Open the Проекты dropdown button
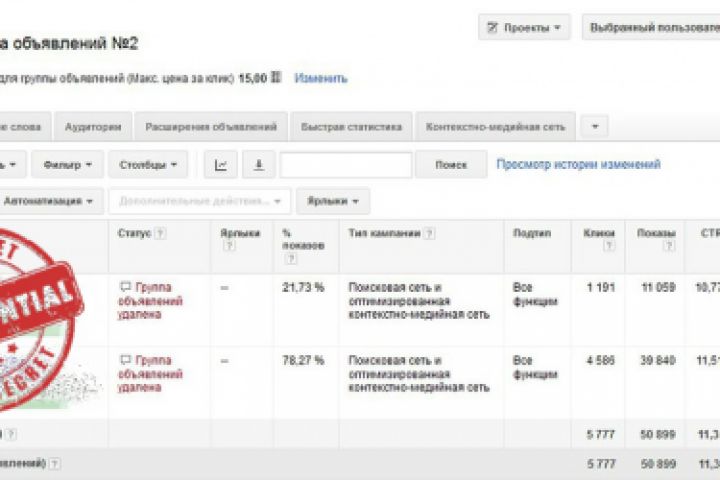This screenshot has width=720, height=480. point(524,28)
